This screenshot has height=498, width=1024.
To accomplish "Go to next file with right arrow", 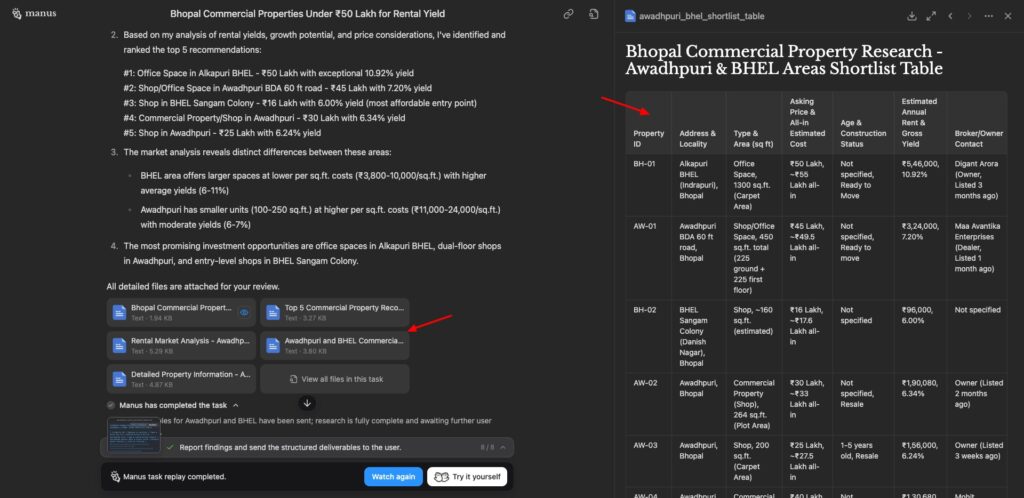I will (969, 16).
